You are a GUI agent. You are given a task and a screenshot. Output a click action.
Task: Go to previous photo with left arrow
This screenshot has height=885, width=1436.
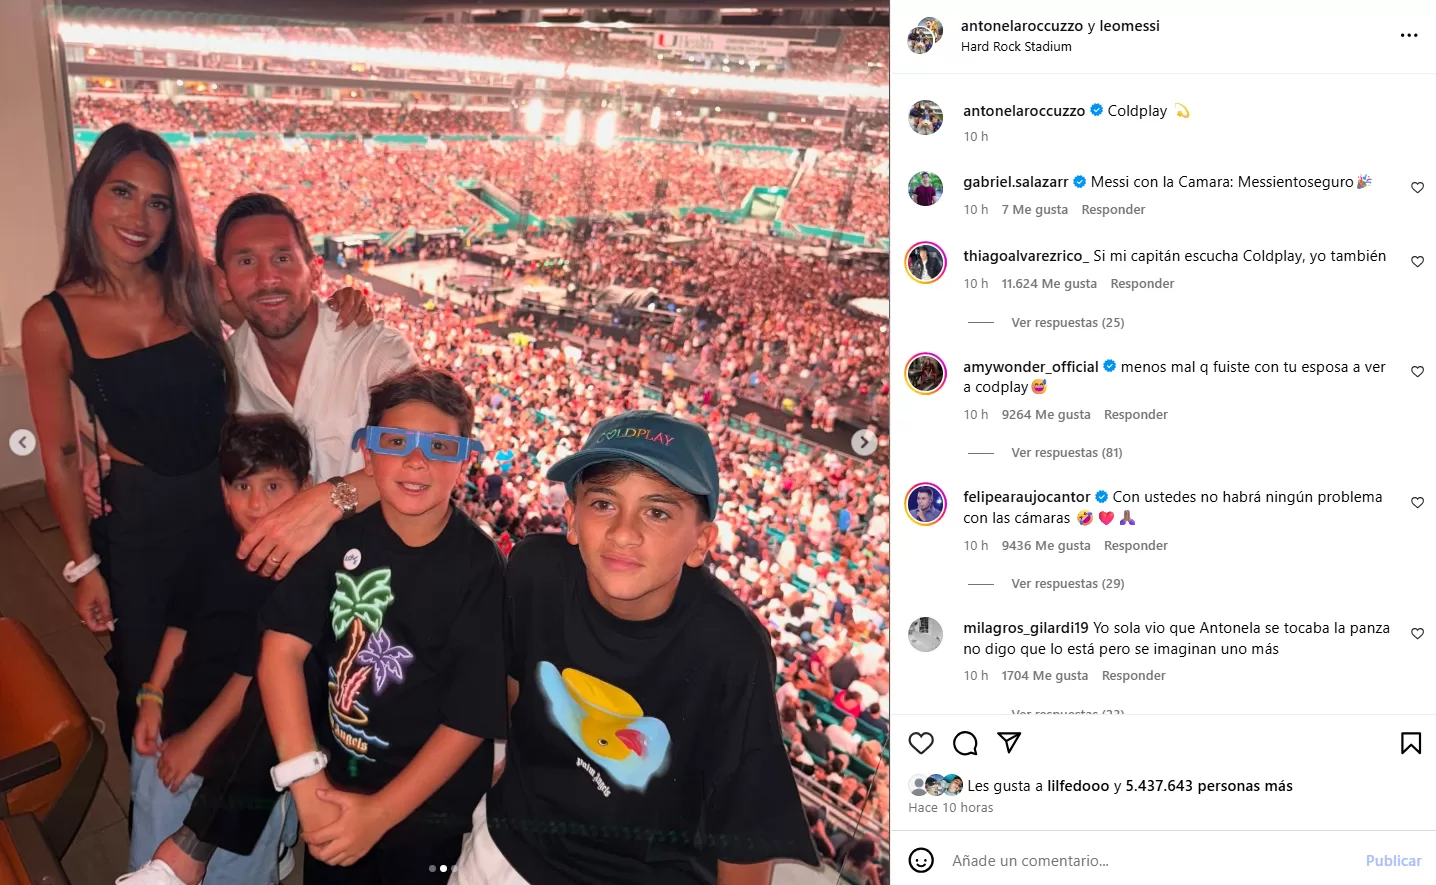(x=23, y=442)
